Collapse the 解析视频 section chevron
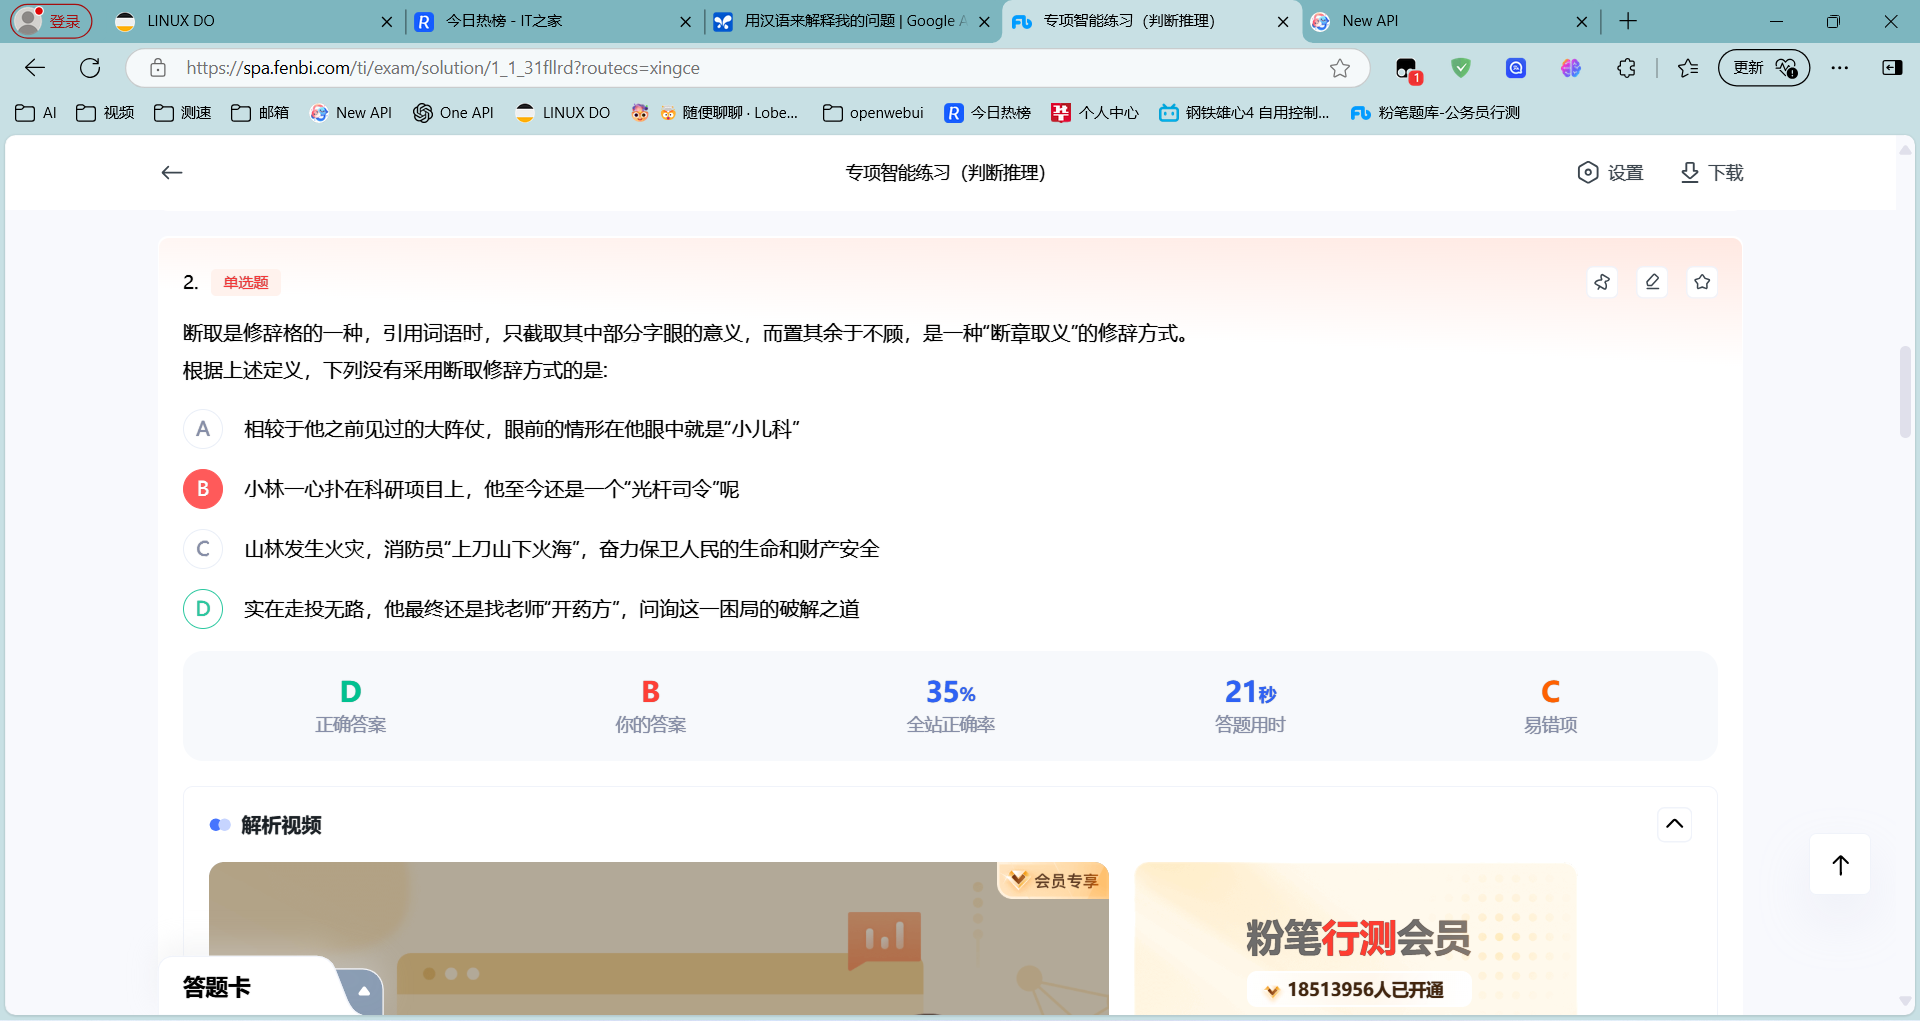 [1675, 824]
